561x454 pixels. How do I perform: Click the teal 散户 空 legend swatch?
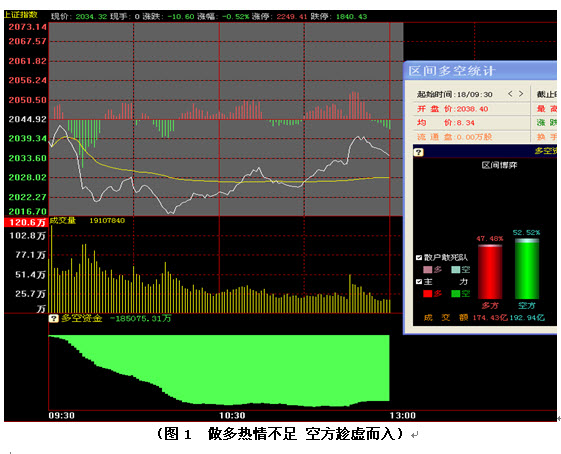coord(455,269)
